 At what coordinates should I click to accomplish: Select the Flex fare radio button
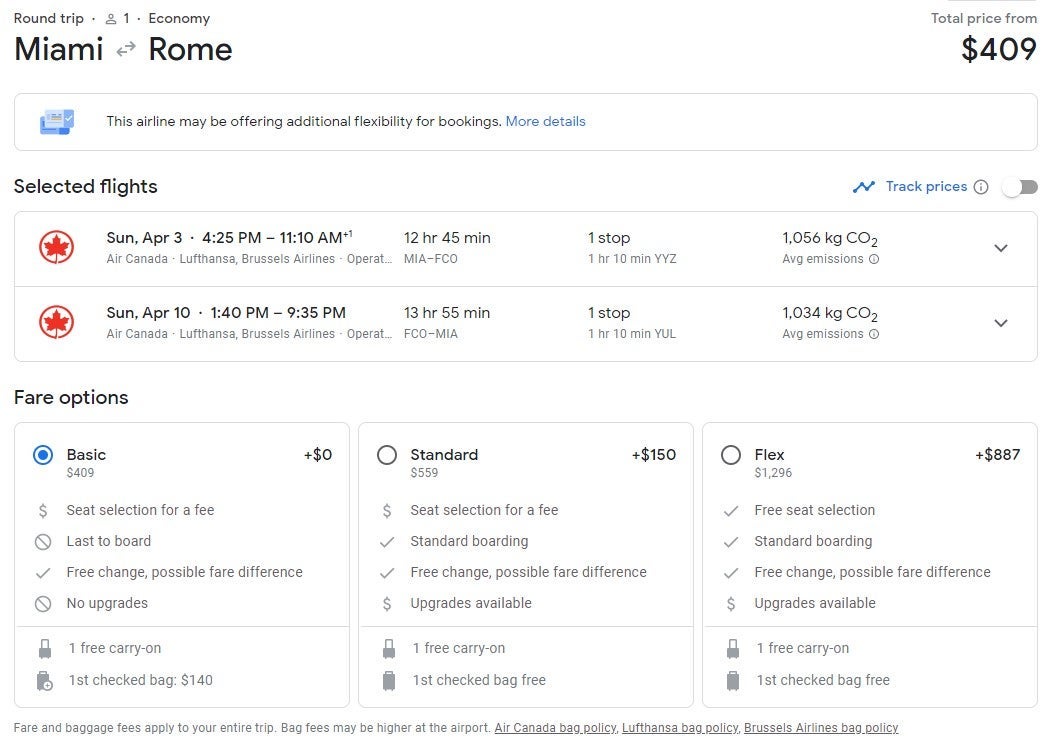click(731, 455)
